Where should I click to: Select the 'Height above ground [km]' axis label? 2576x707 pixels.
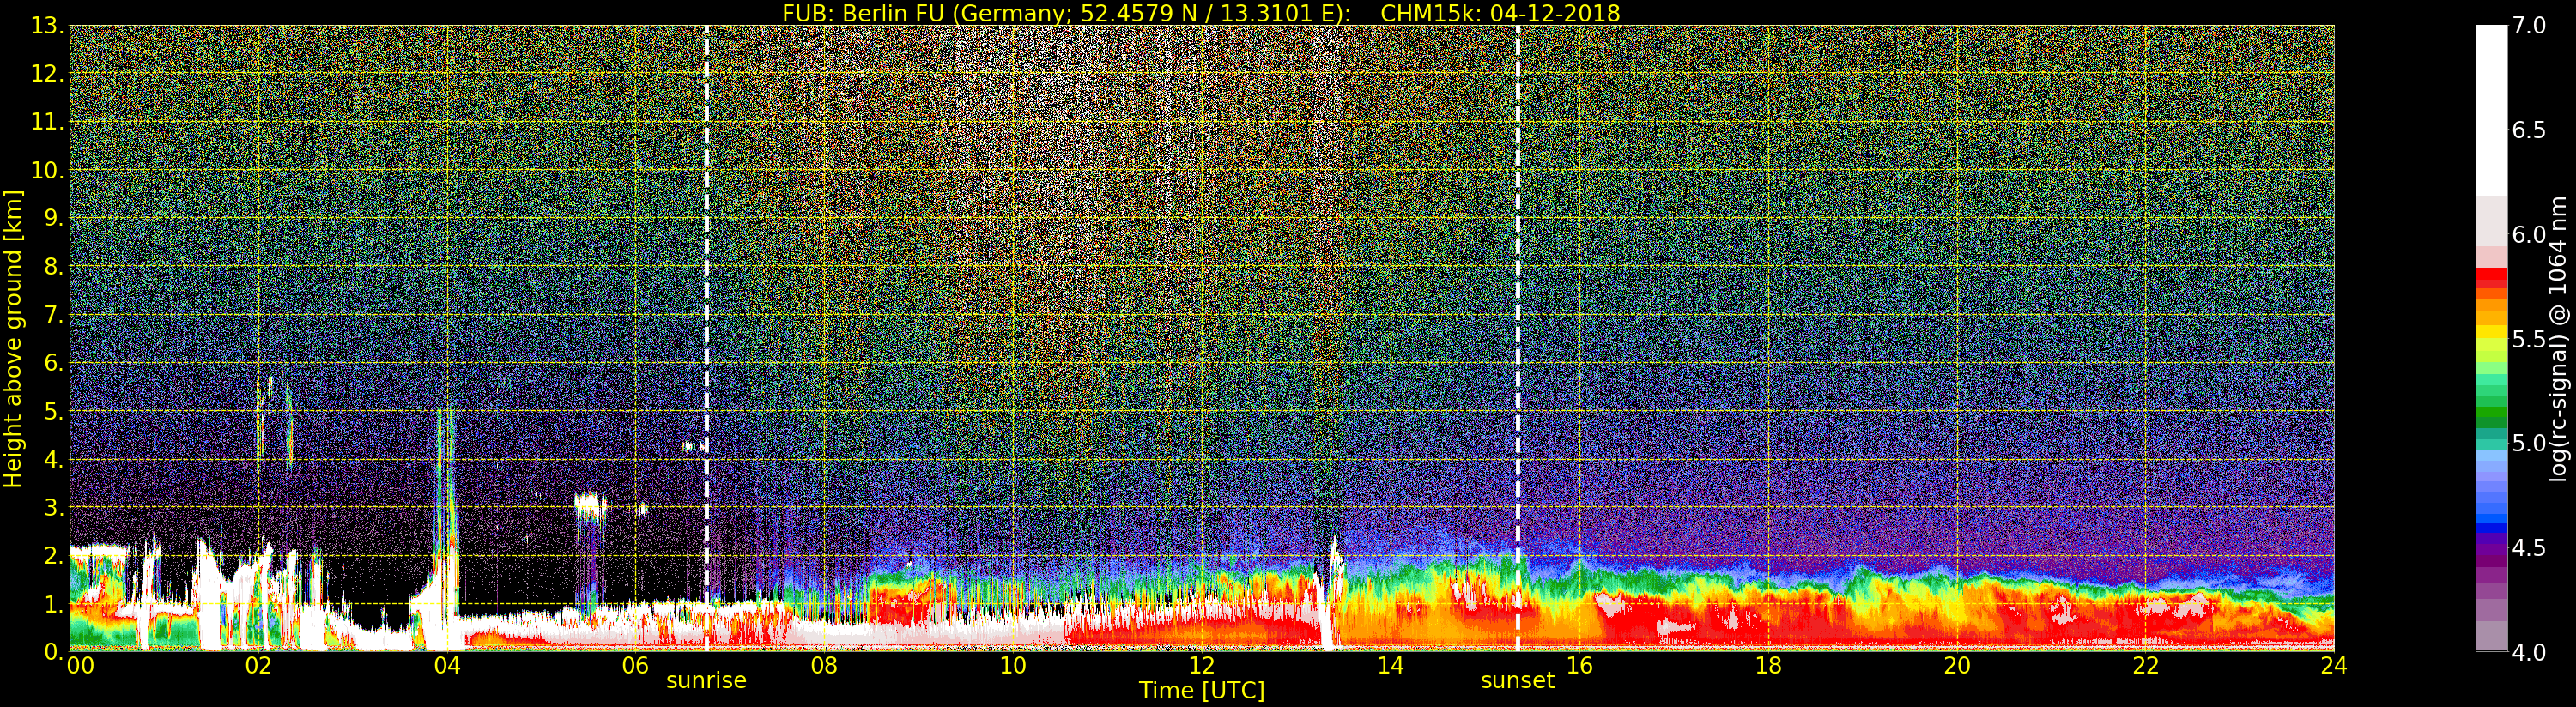pos(13,338)
